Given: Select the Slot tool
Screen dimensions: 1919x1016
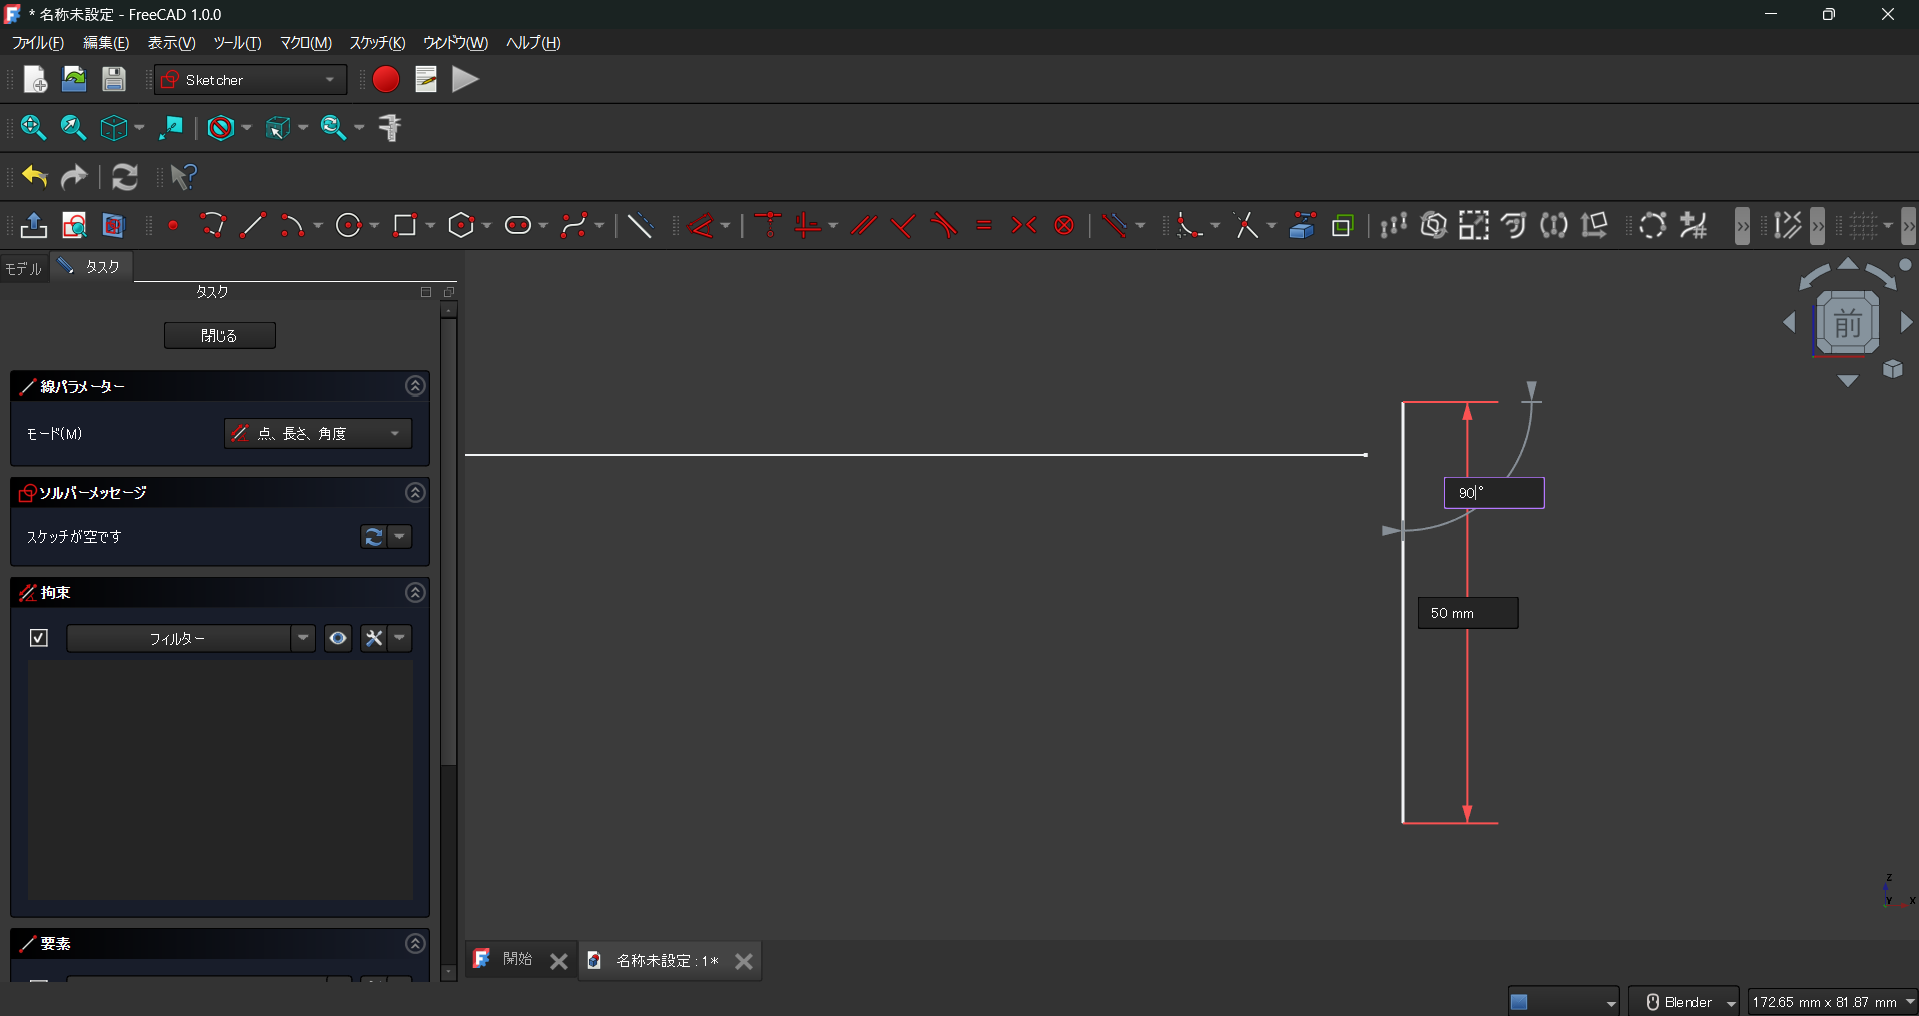Looking at the screenshot, I should 518,226.
